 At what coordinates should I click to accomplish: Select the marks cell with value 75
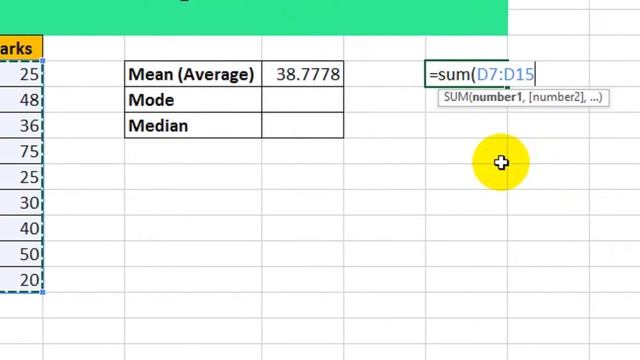tap(21, 151)
